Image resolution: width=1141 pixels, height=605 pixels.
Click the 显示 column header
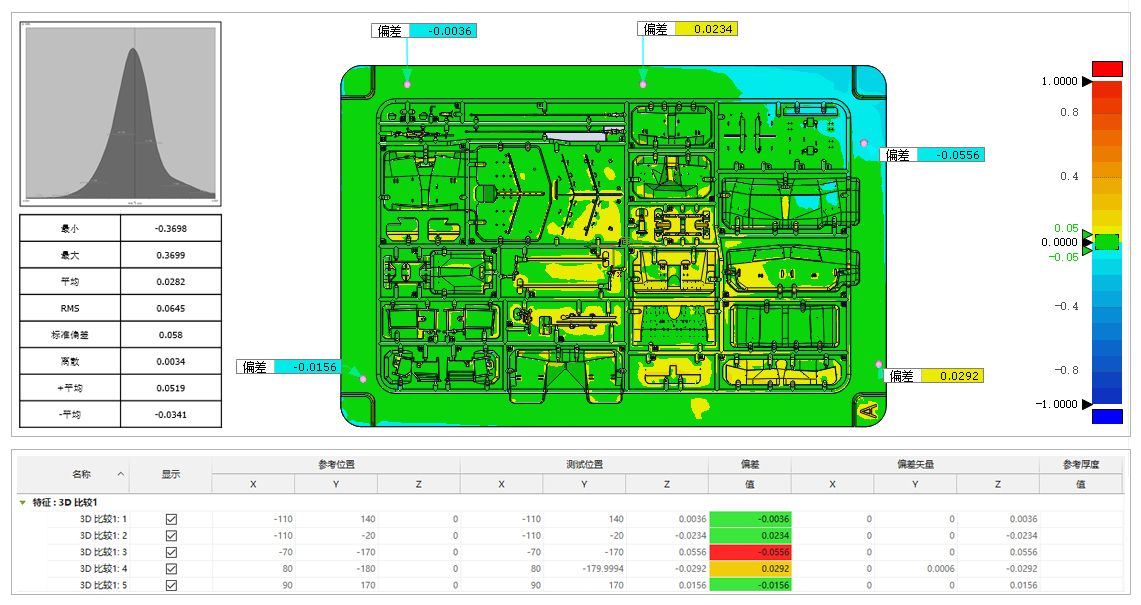coord(171,474)
